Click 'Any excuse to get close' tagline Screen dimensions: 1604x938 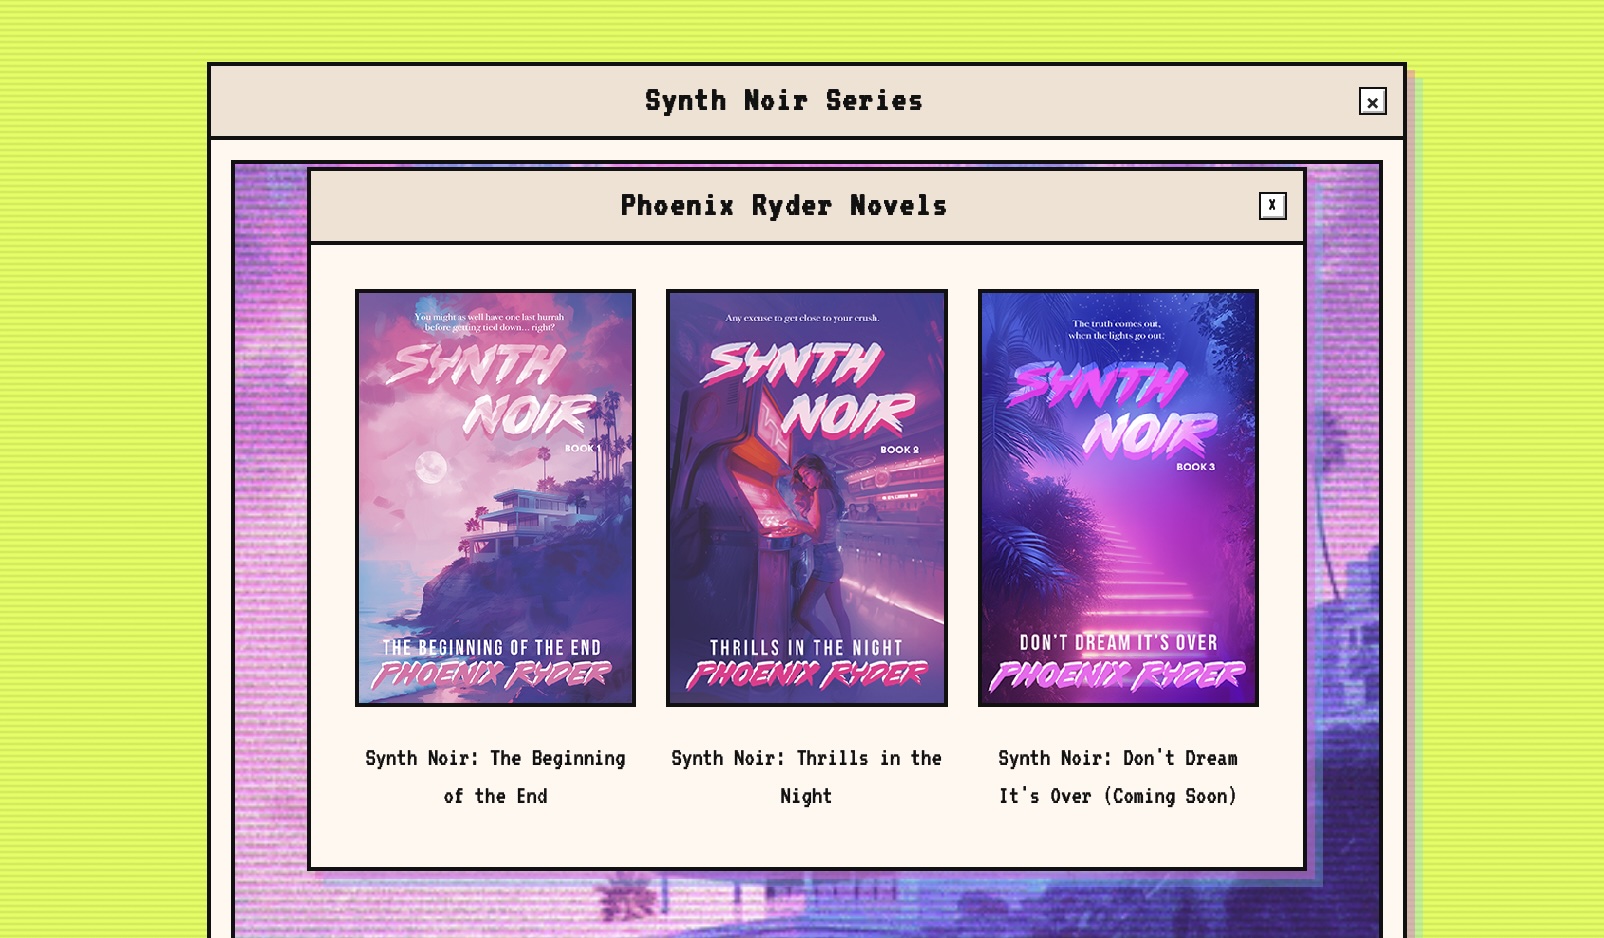[802, 318]
